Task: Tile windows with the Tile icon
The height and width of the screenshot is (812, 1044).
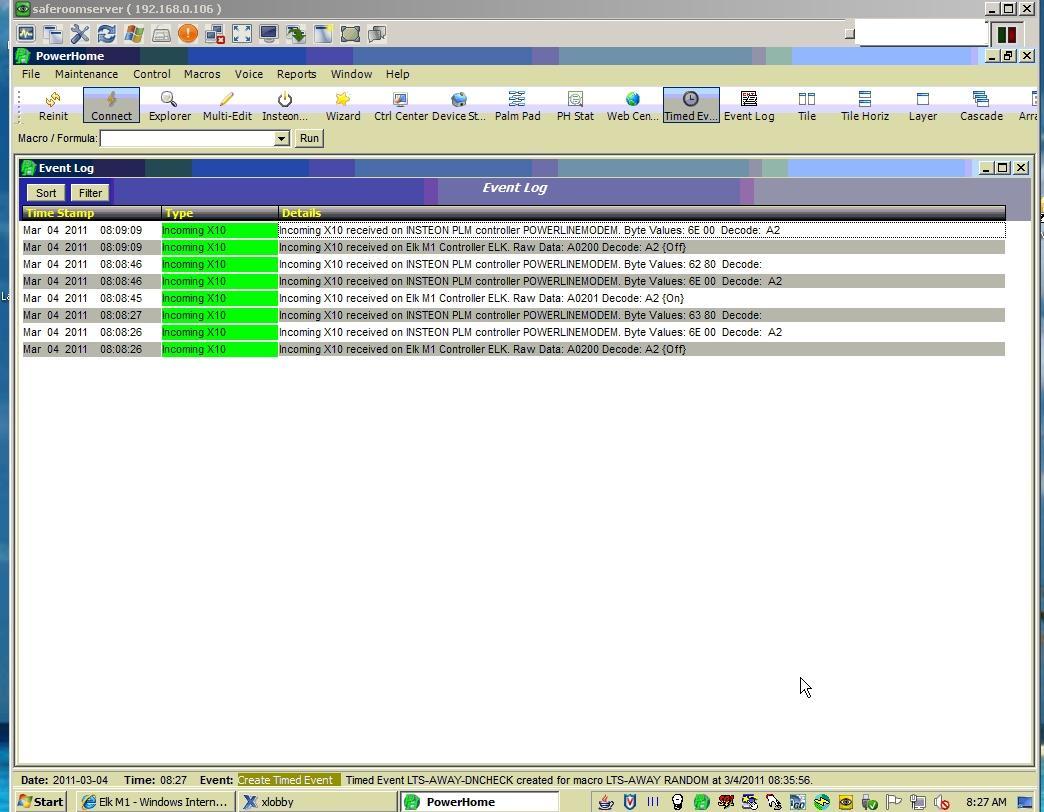Action: click(807, 106)
